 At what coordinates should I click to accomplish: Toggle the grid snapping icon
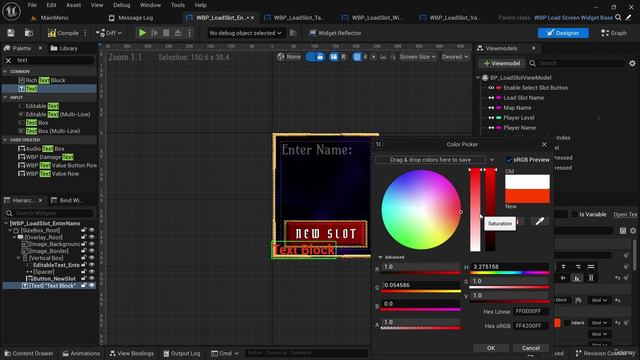[x=357, y=57]
